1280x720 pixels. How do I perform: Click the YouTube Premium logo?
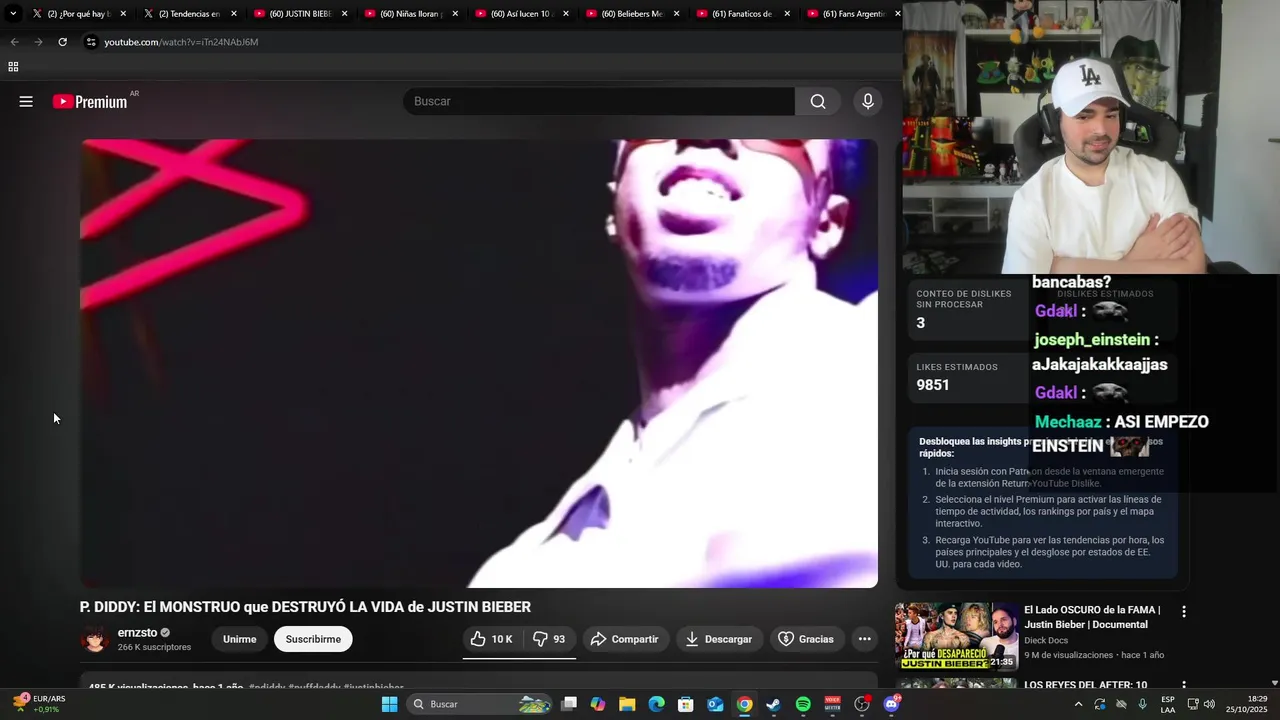[x=90, y=101]
